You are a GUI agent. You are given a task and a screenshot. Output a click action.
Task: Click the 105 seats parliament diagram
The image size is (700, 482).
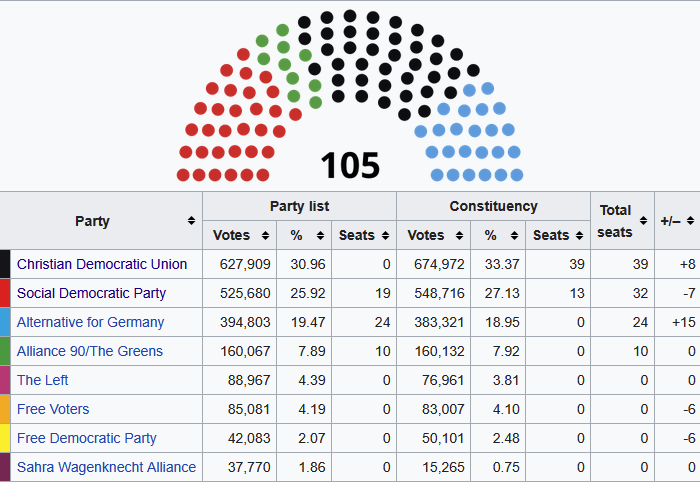click(350, 96)
